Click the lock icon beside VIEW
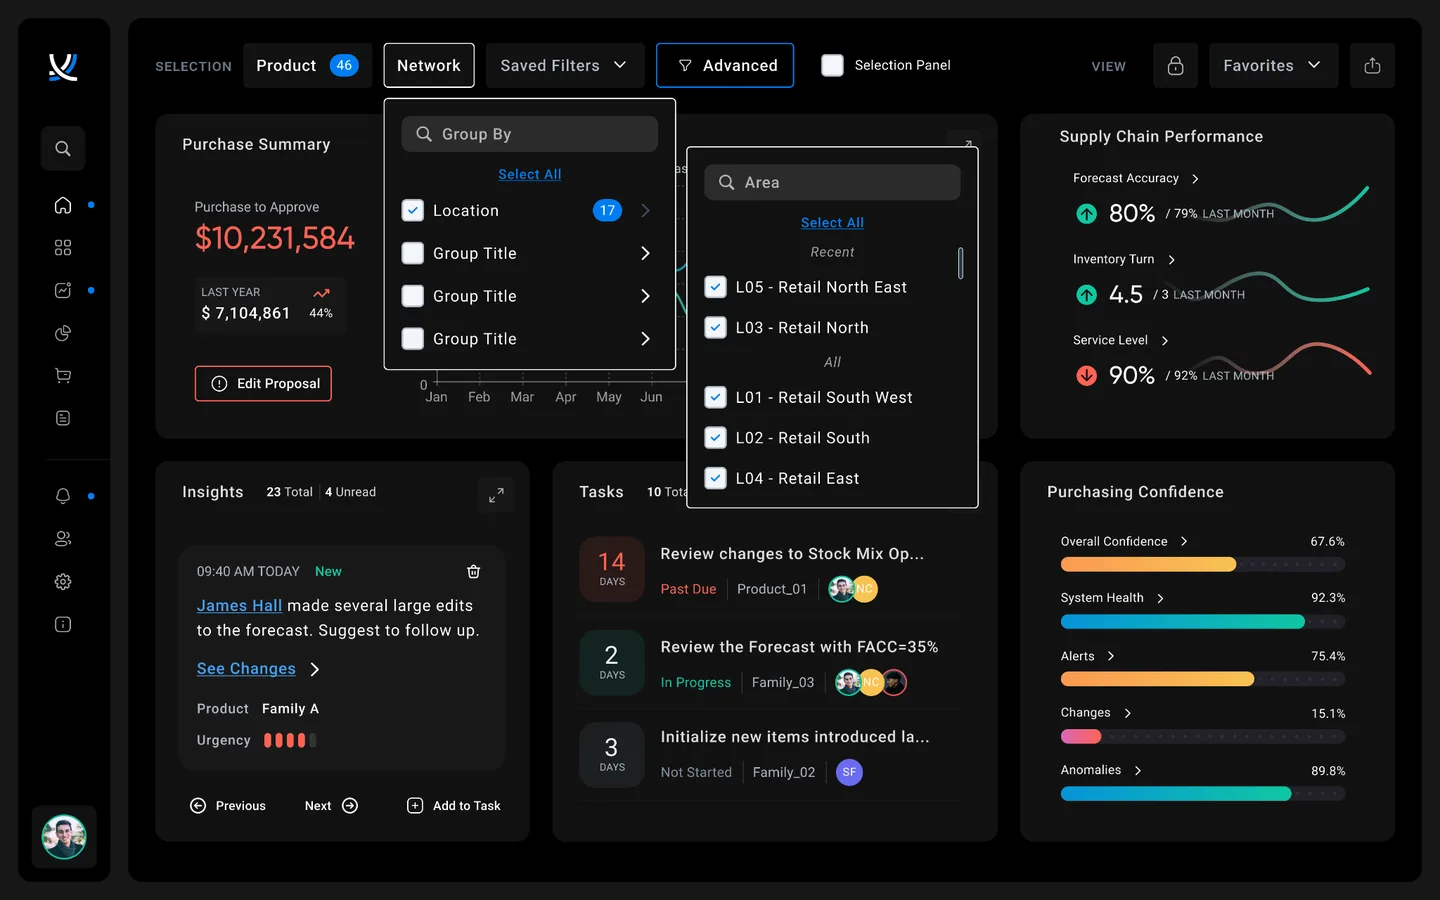 tap(1175, 65)
